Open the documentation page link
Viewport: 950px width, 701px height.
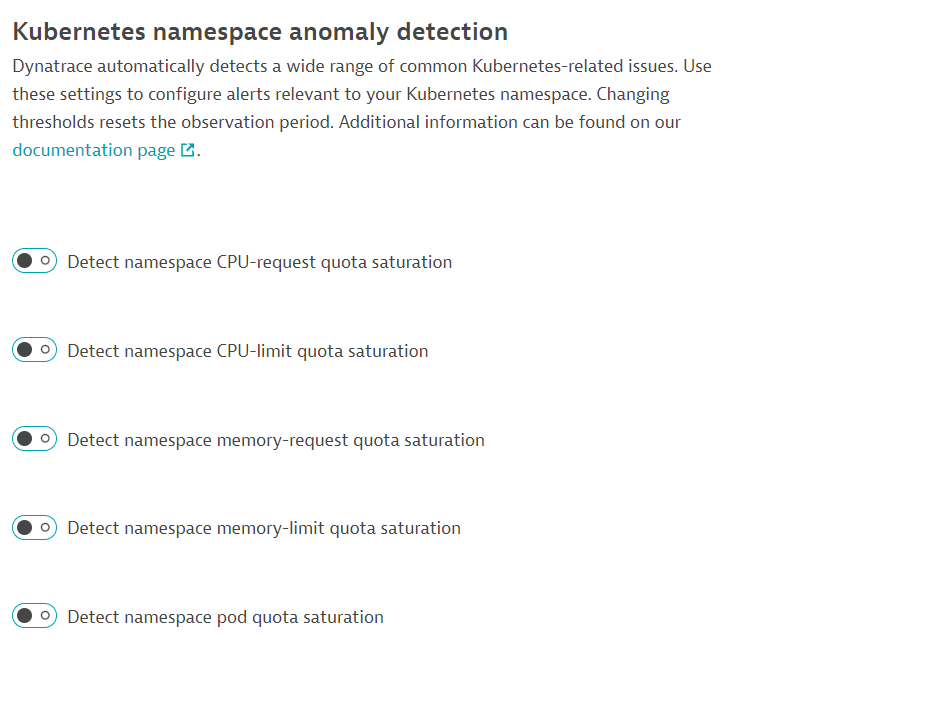point(94,150)
